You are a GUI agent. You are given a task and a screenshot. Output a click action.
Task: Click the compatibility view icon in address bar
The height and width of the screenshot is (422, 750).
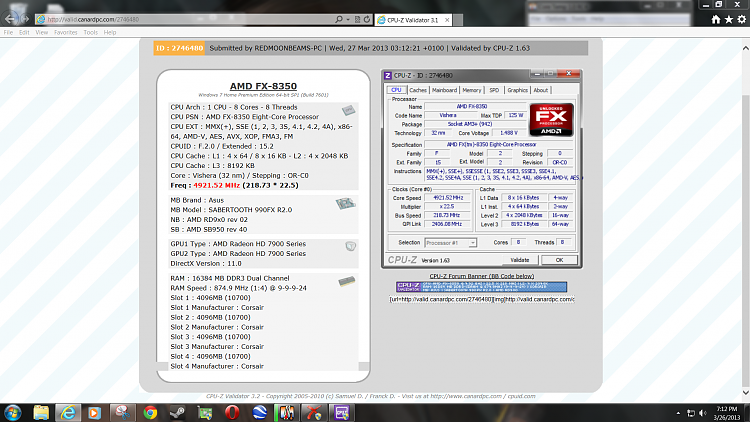click(357, 20)
